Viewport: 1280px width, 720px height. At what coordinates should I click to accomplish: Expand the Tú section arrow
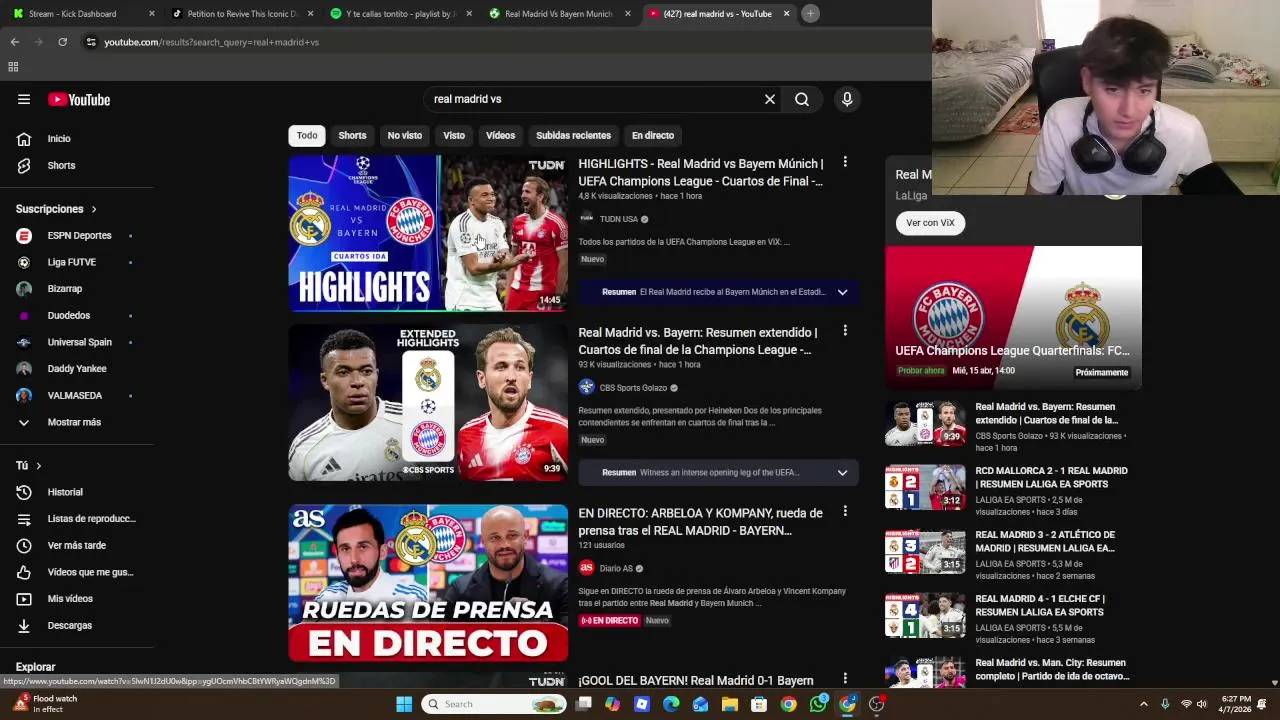(39, 466)
